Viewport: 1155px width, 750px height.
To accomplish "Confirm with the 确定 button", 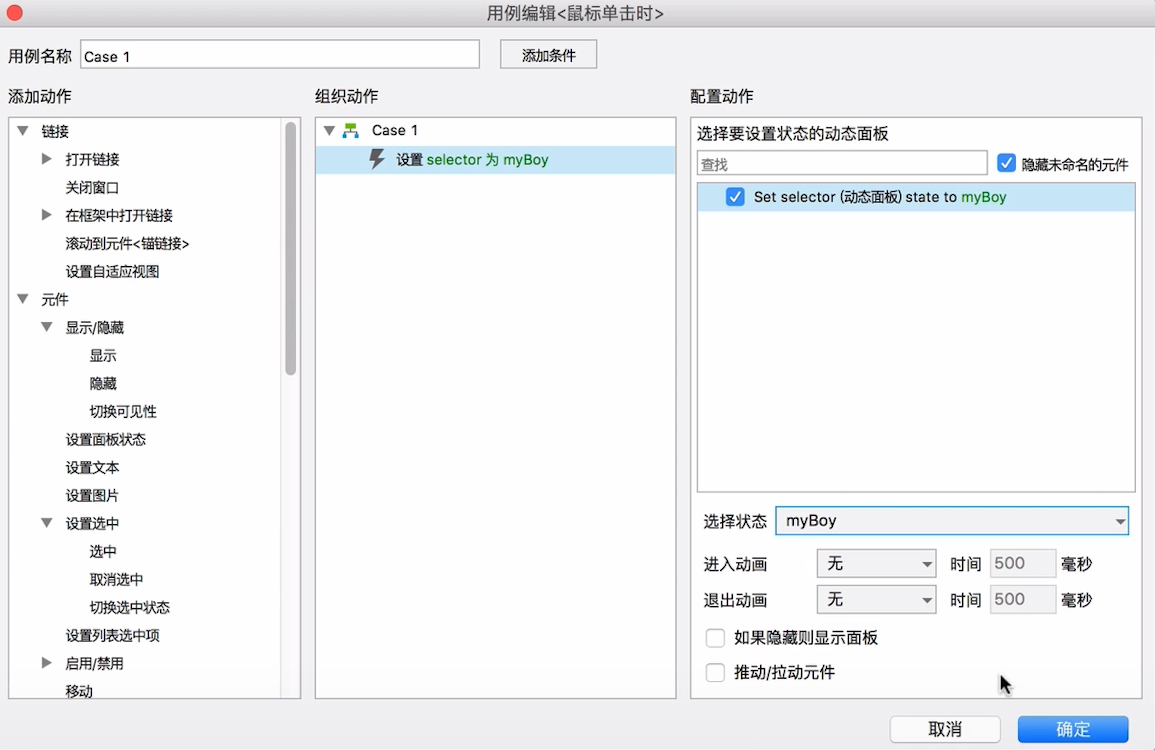I will pyautogui.click(x=1073, y=729).
